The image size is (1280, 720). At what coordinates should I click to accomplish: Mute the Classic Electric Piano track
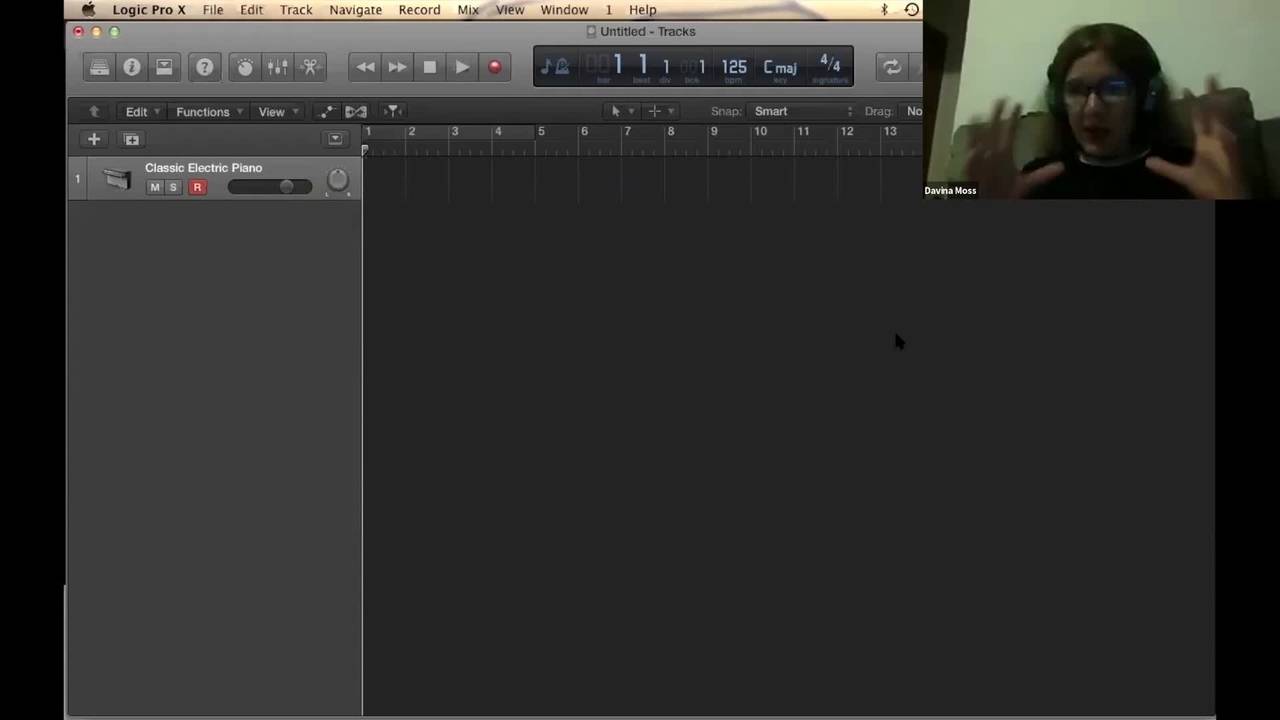tap(154, 187)
